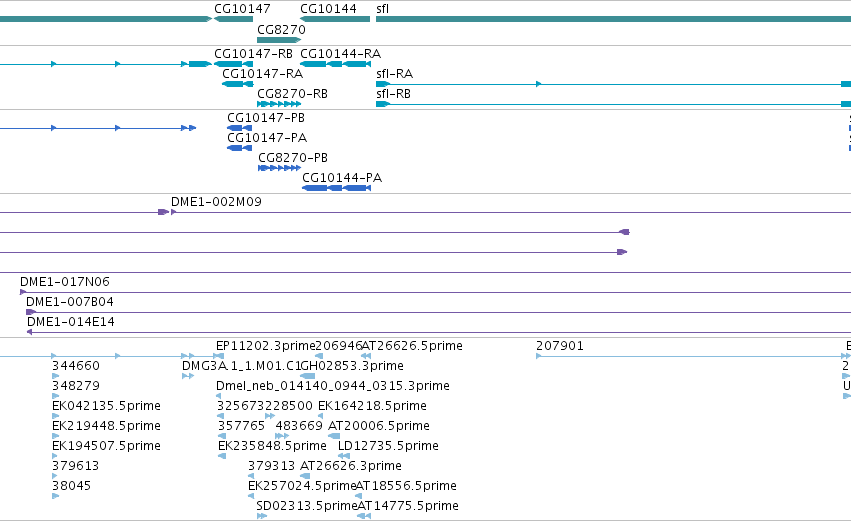The image size is (851, 521).
Task: Select feature label 38045
Action: point(71,486)
